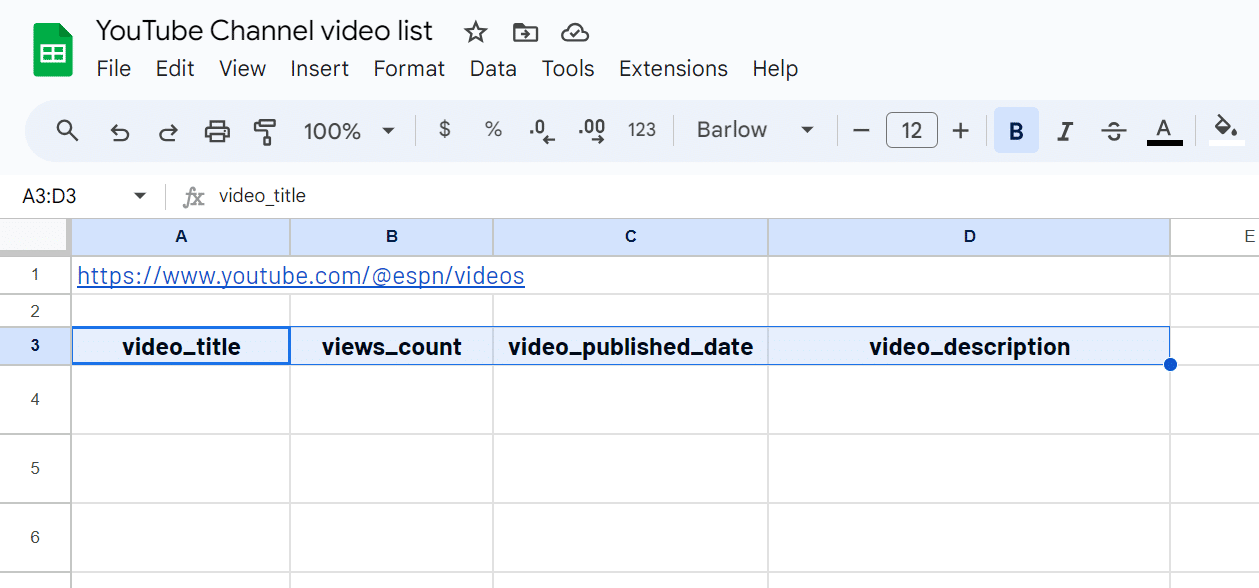Undo the last action
Viewport: 1259px width, 588px height.
click(120, 131)
